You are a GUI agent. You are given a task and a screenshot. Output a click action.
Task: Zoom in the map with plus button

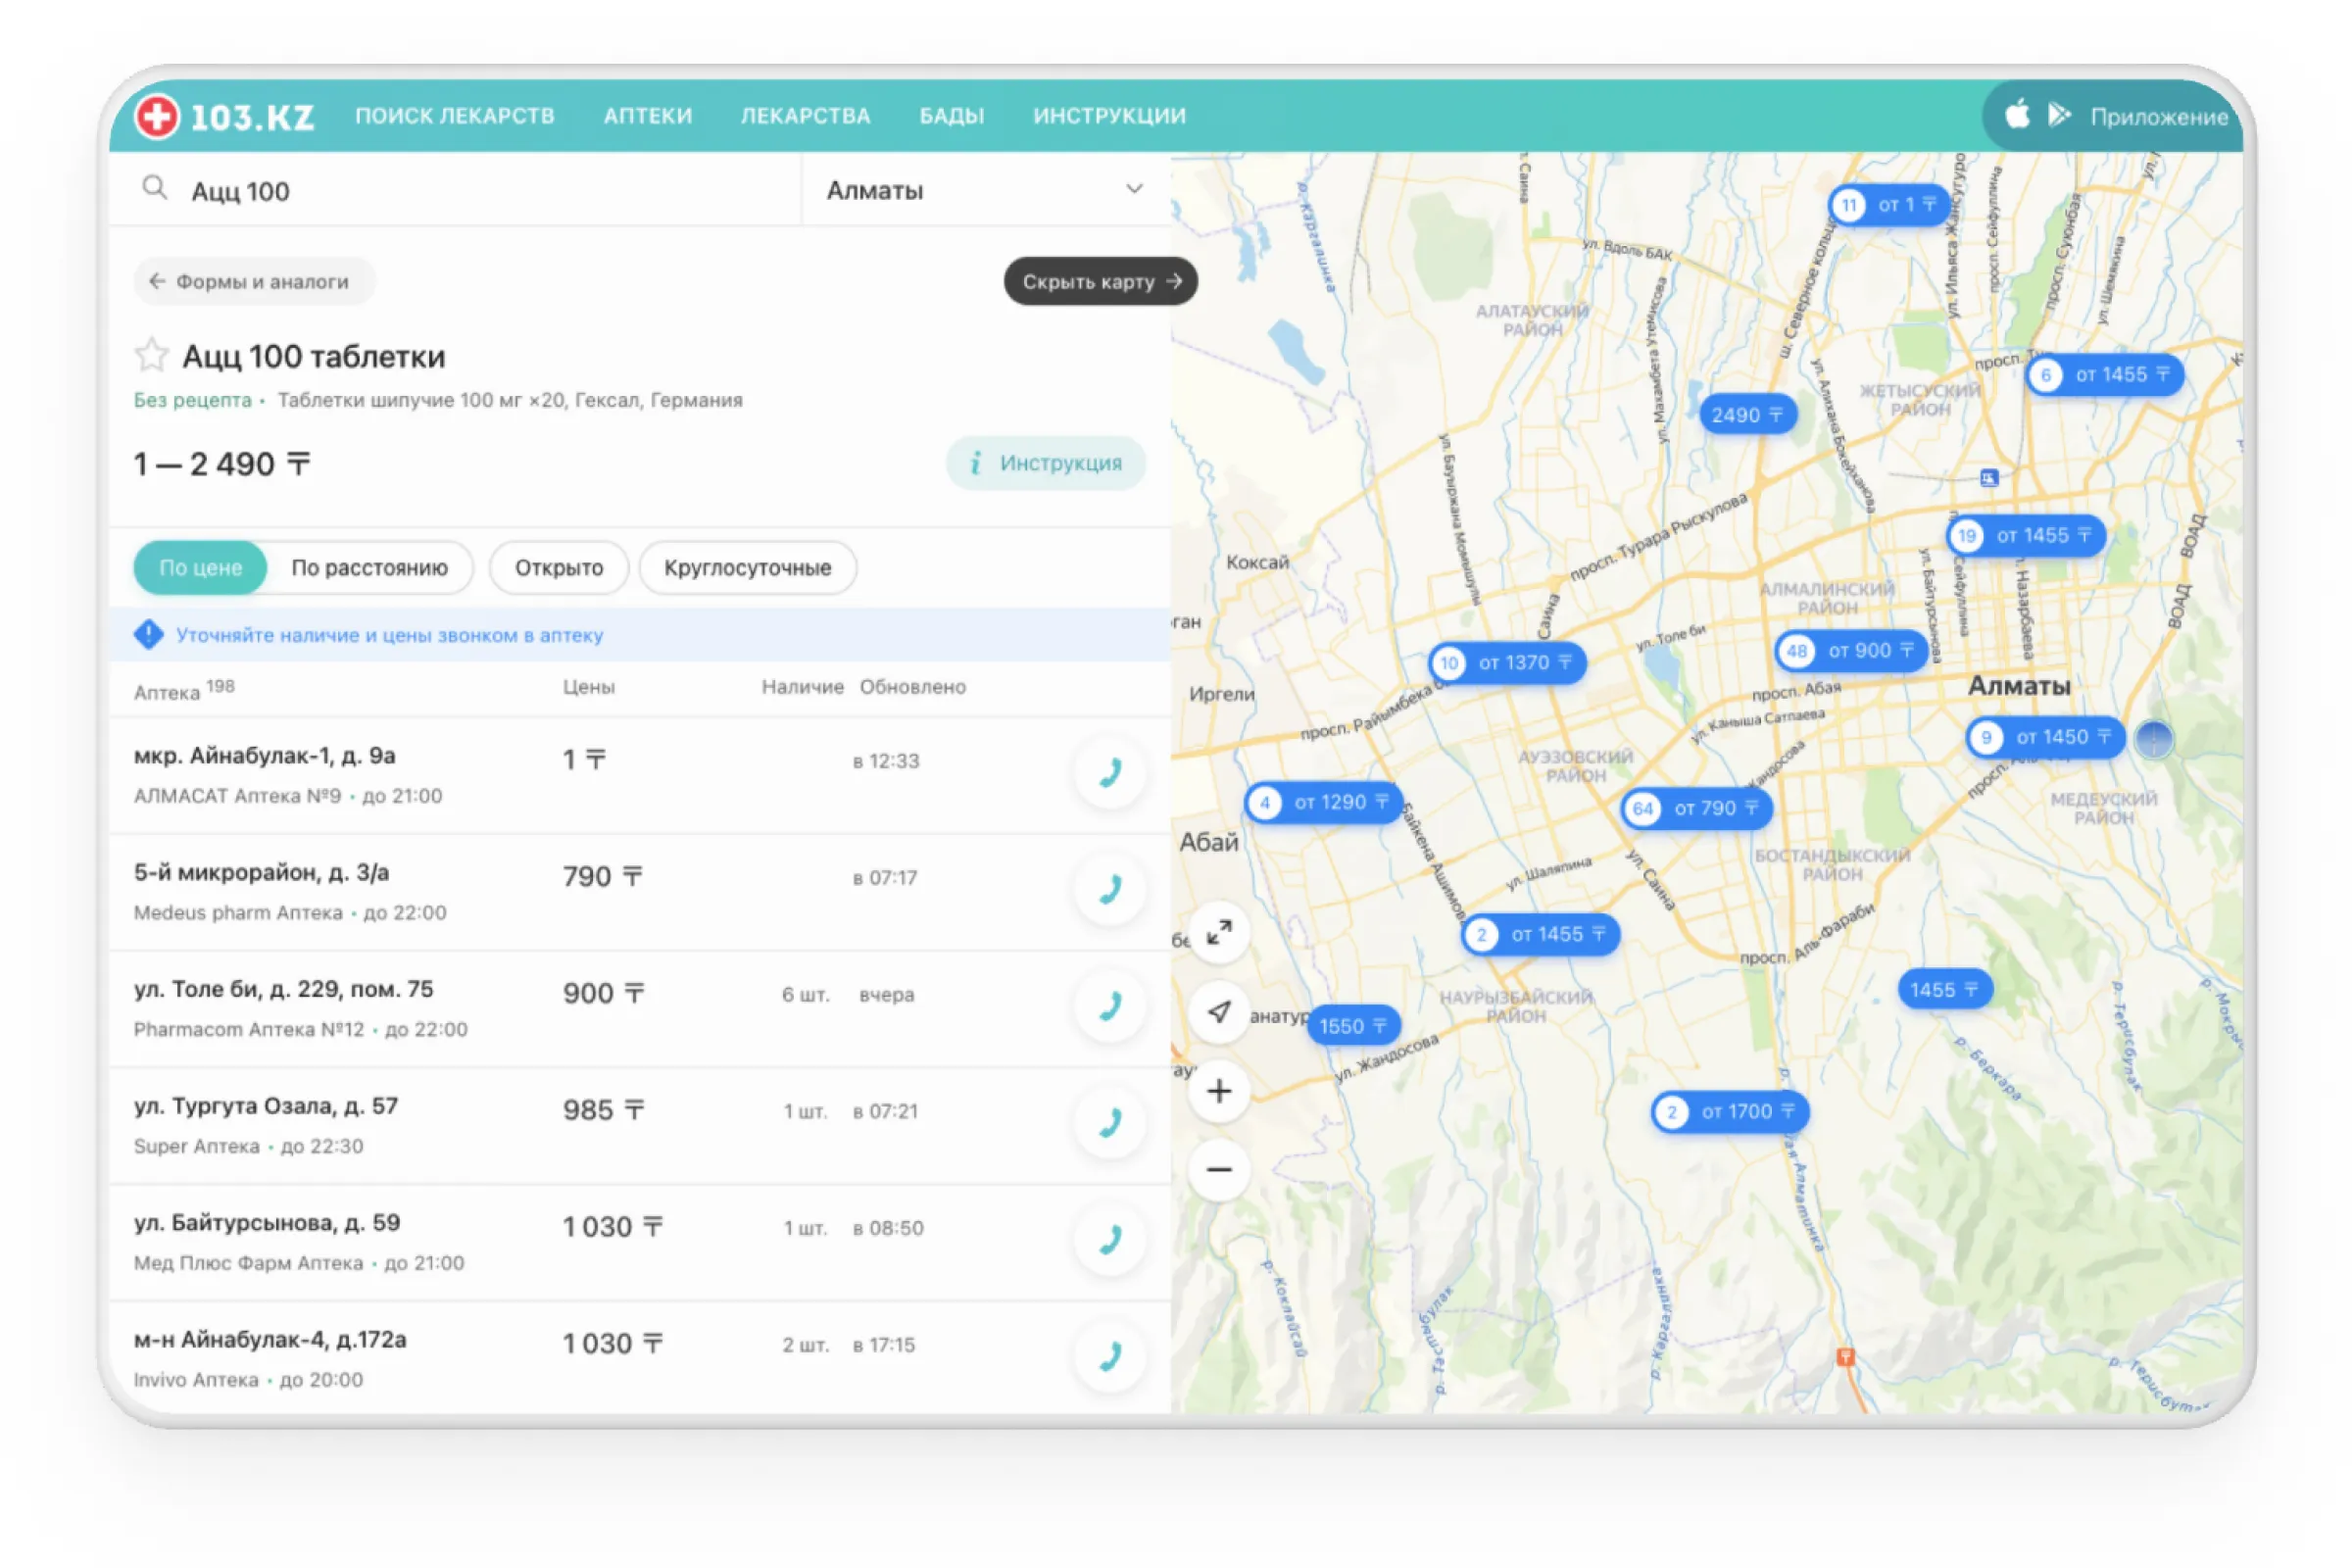[1218, 1091]
